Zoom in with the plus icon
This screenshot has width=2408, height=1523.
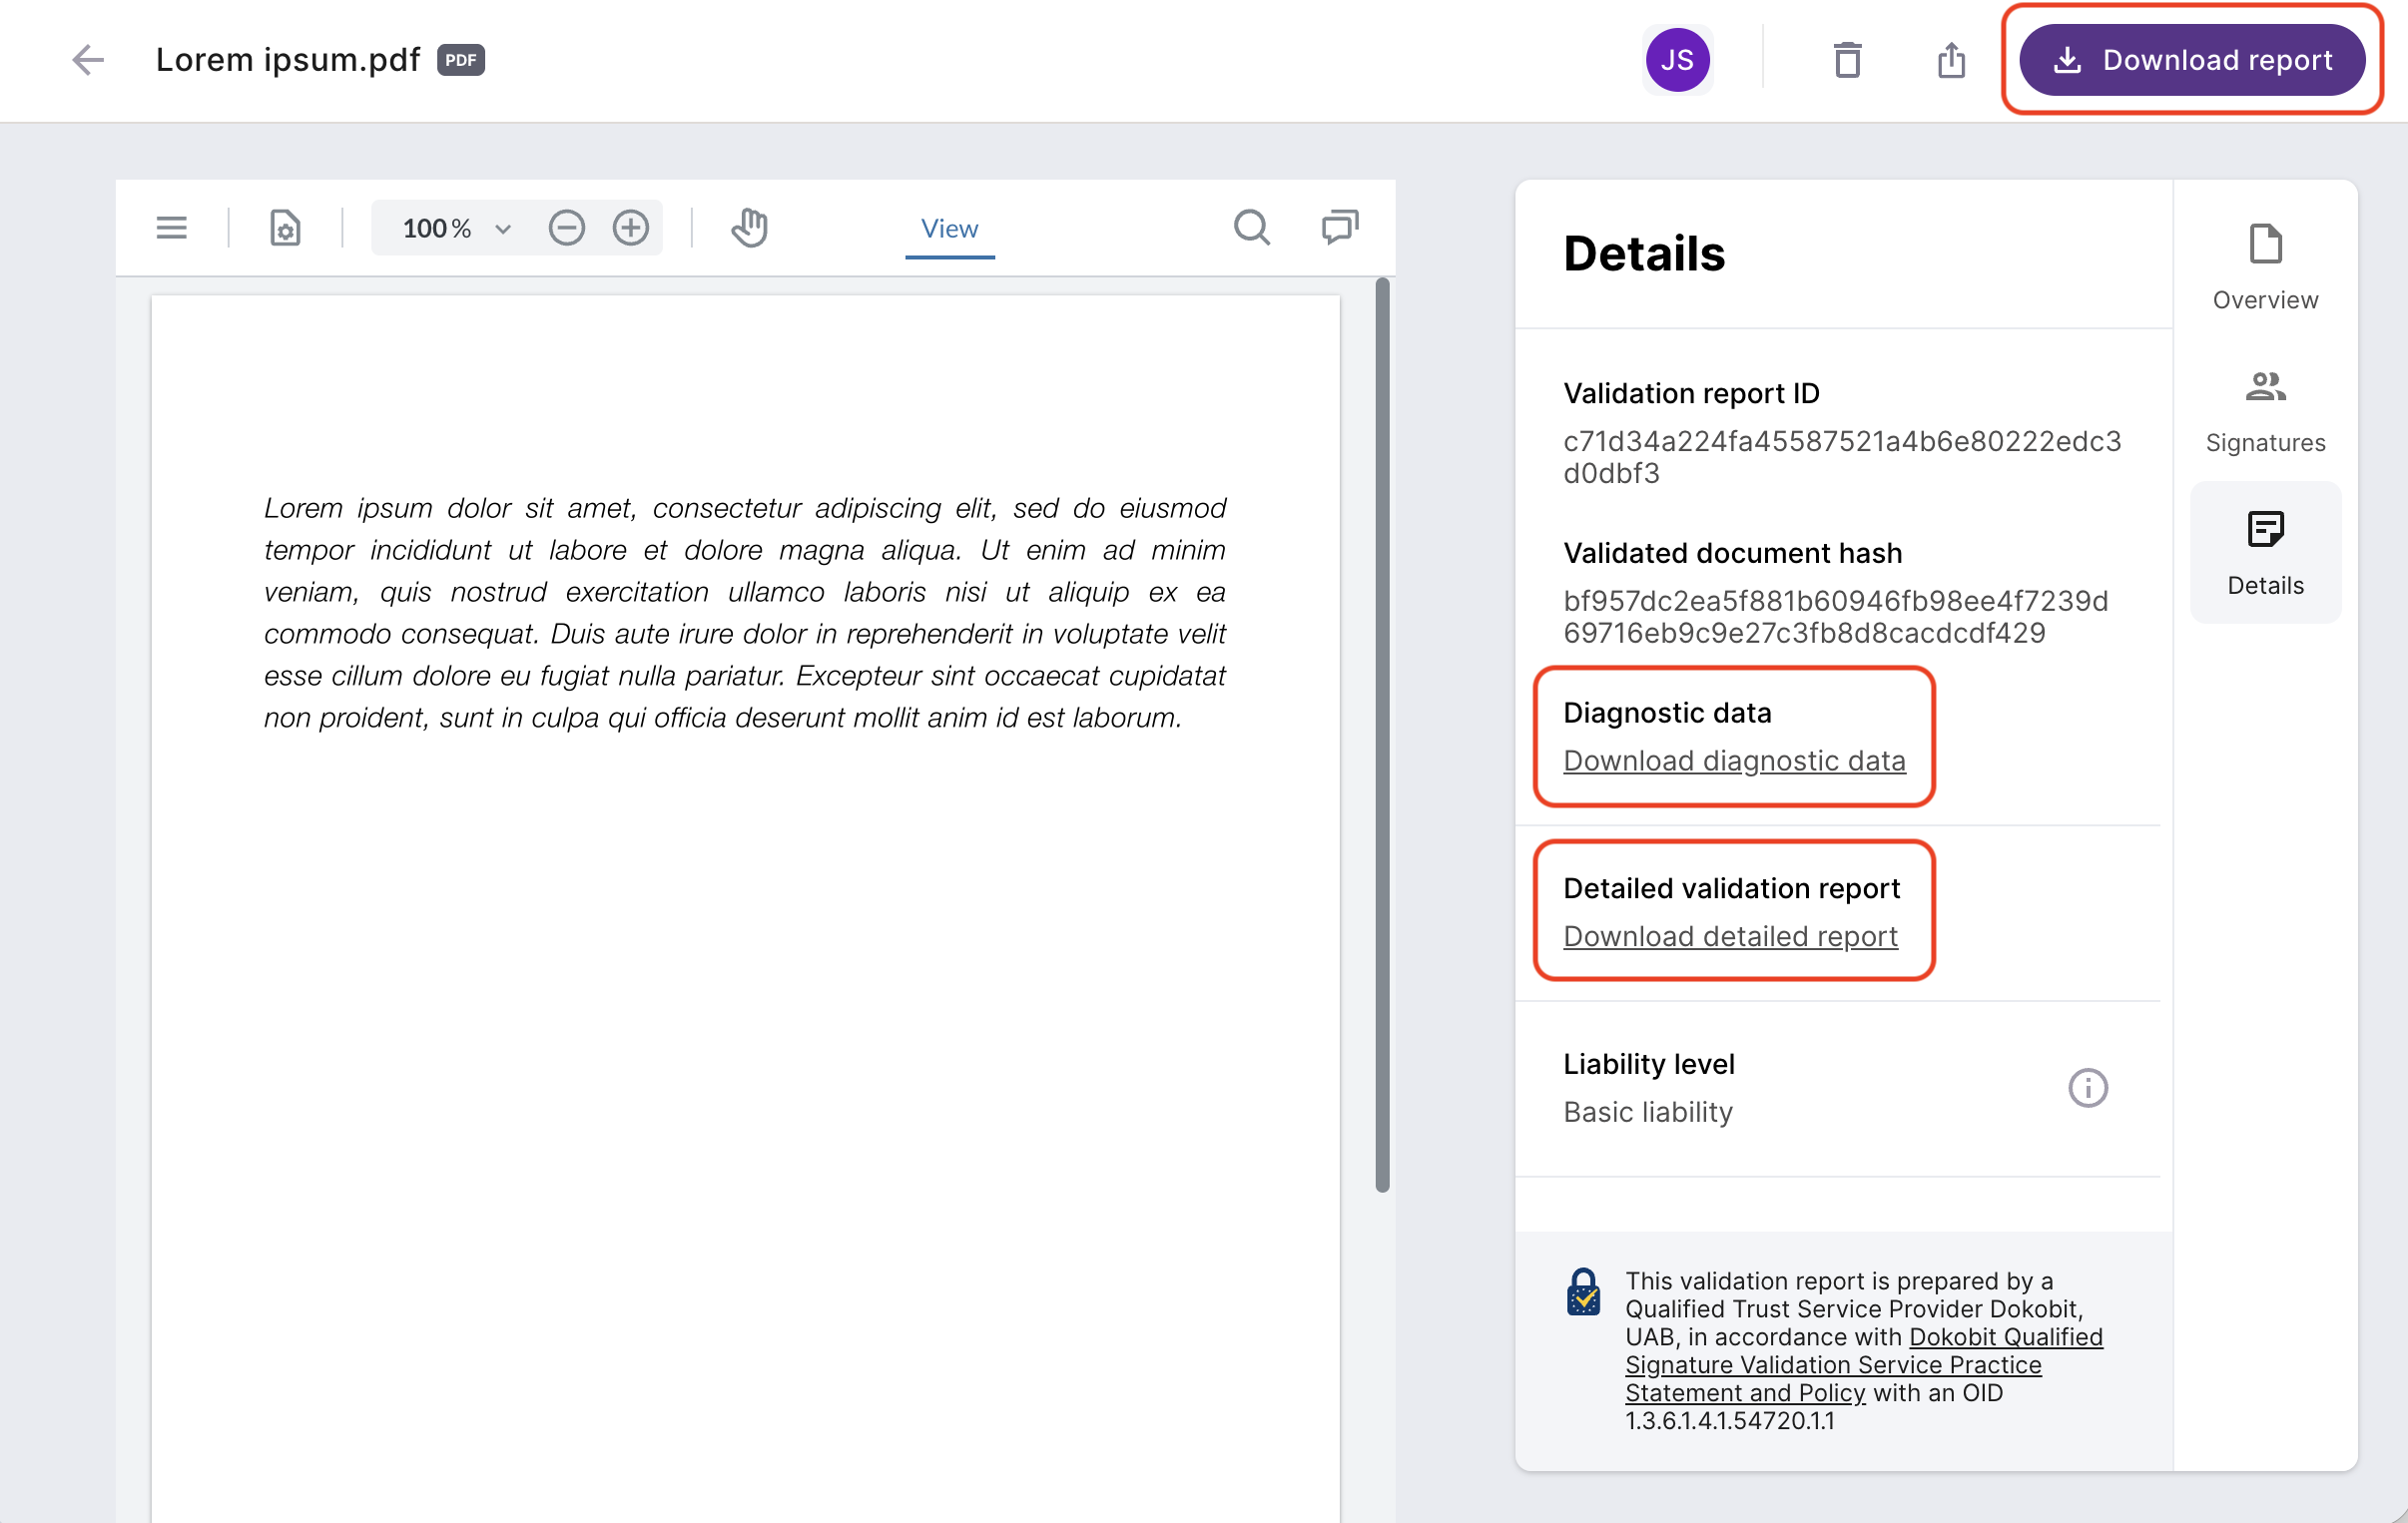[631, 228]
